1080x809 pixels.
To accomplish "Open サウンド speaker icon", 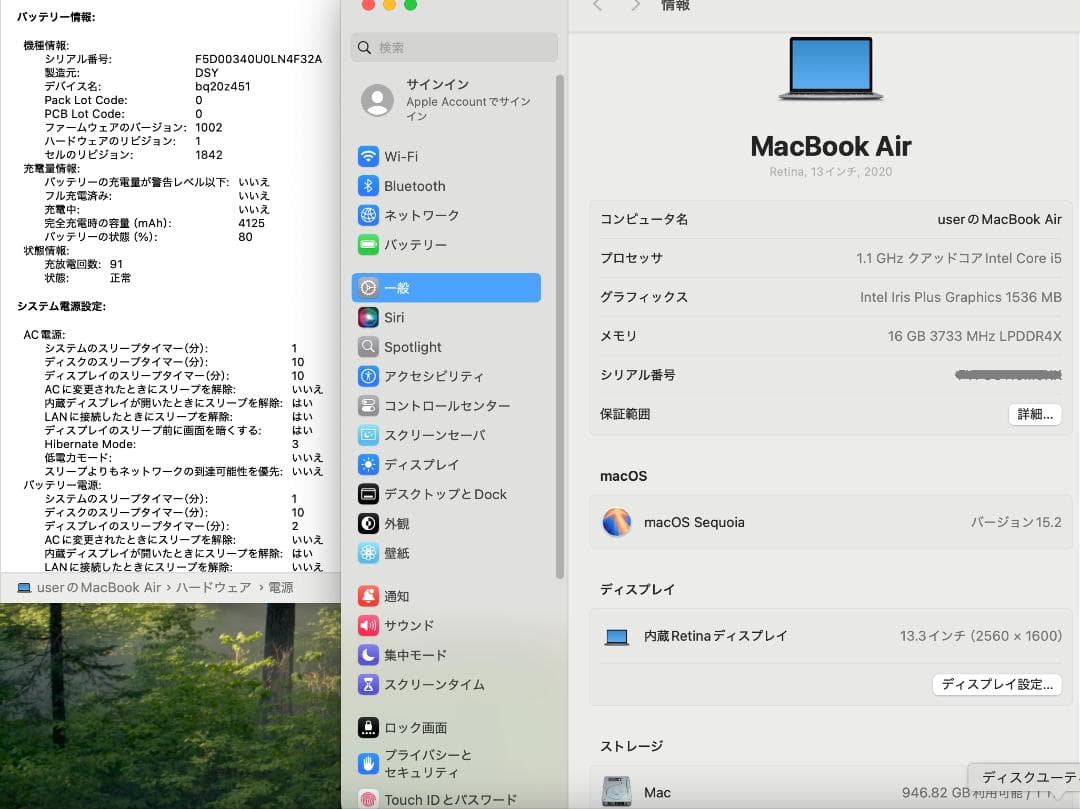I will 368,625.
